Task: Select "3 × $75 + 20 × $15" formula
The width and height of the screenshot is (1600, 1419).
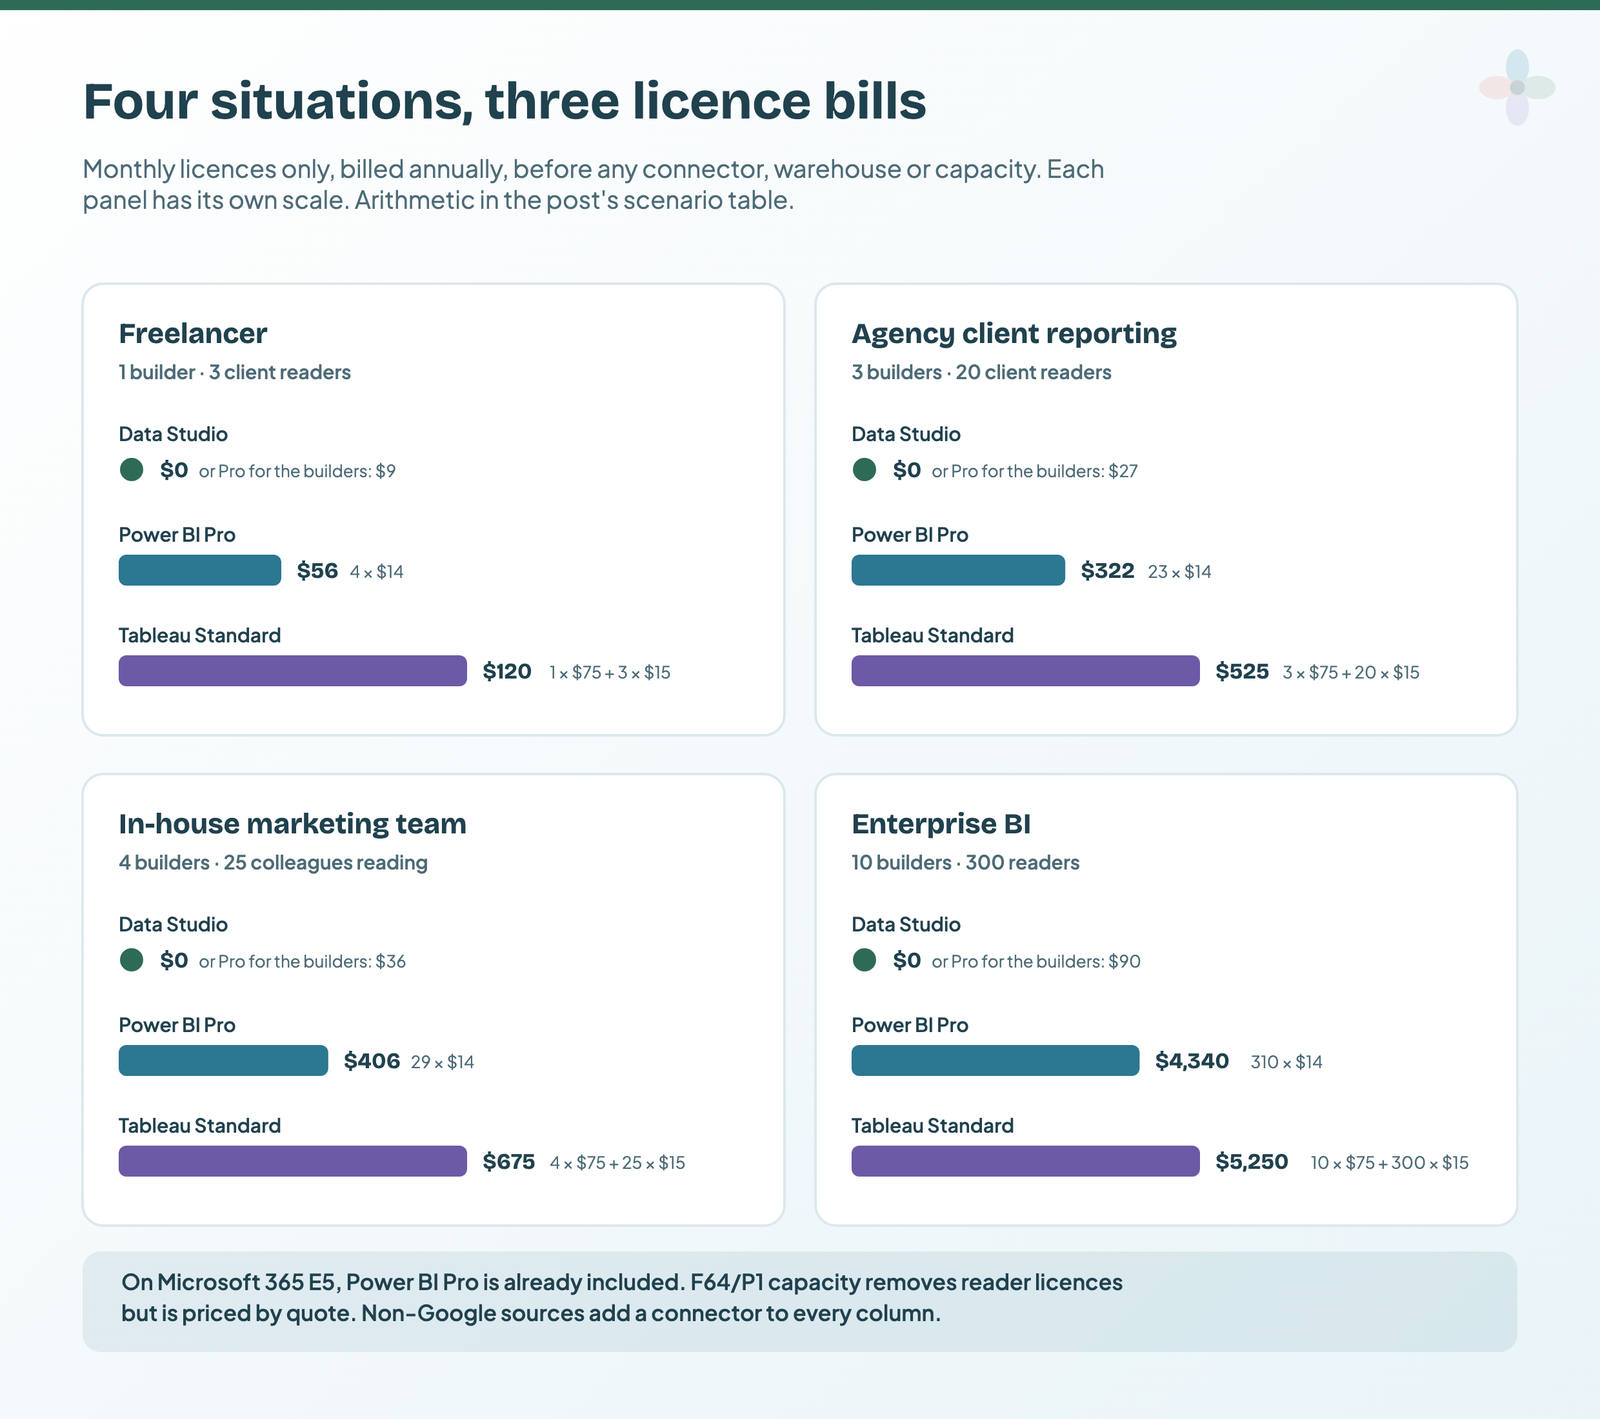Action: 1351,673
